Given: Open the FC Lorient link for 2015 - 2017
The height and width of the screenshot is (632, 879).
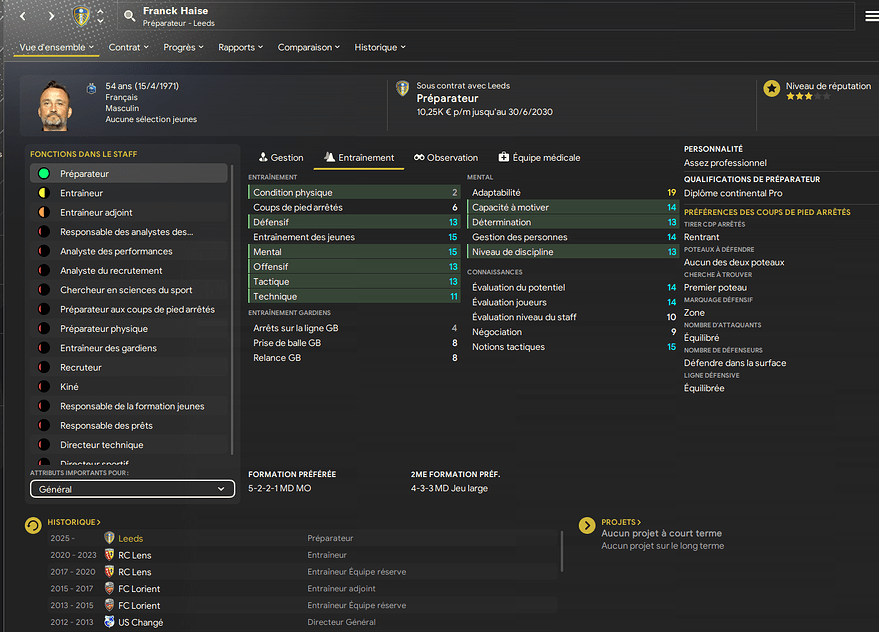Looking at the screenshot, I should 139,589.
